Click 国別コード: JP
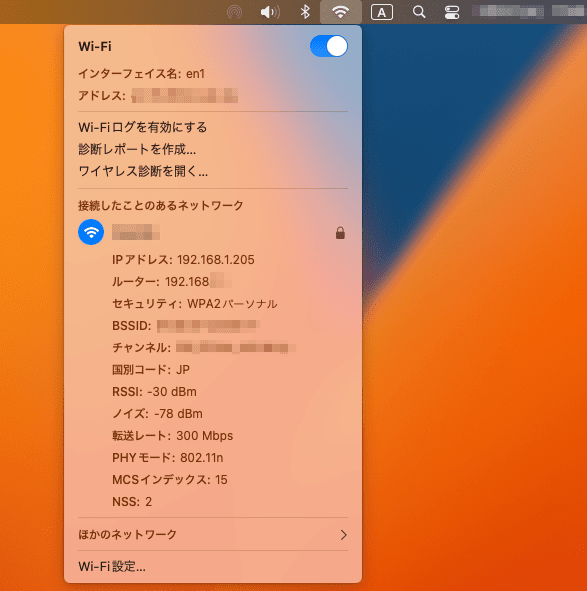 point(151,370)
